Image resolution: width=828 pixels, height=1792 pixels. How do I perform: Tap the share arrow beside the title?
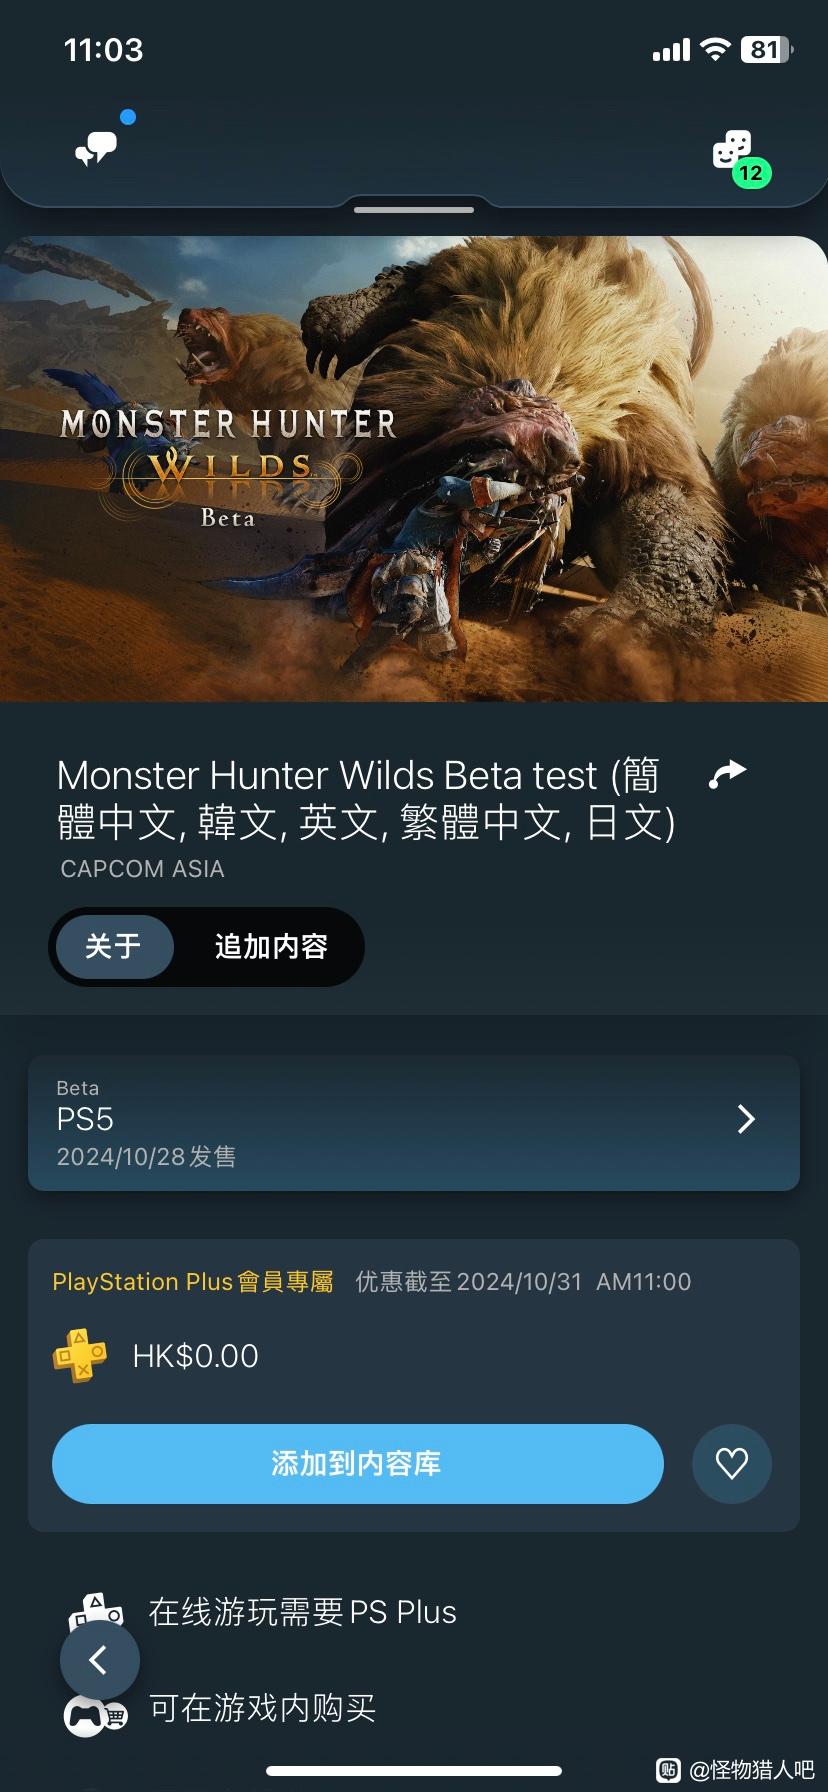[727, 774]
